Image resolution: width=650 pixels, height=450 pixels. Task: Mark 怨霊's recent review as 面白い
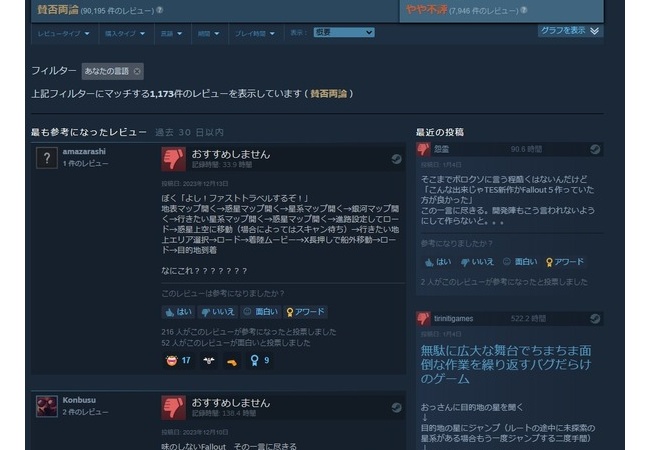pyautogui.click(x=520, y=262)
